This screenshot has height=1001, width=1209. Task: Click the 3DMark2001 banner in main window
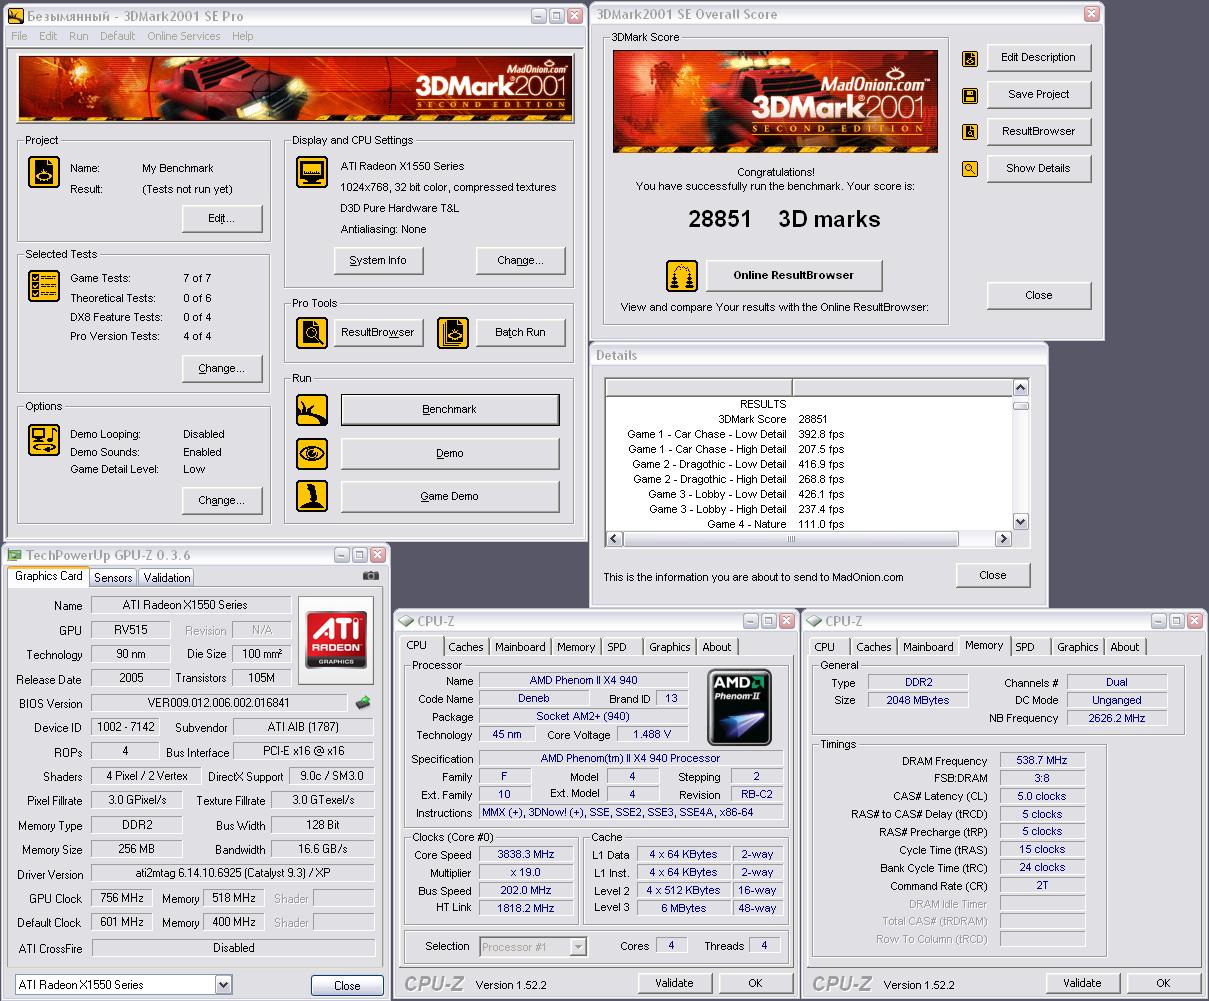click(296, 88)
